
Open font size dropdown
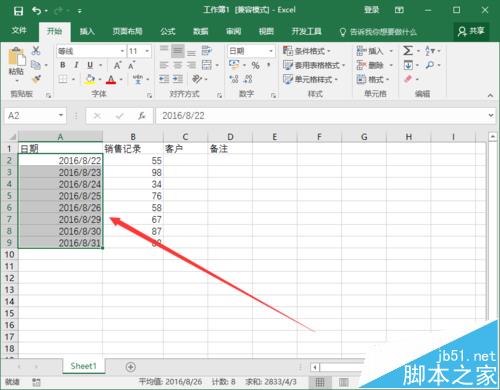click(x=147, y=51)
